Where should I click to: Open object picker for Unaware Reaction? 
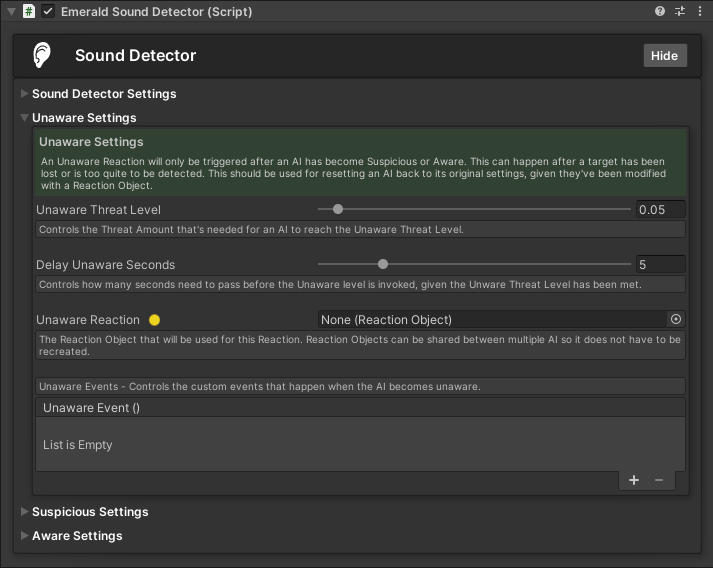click(x=676, y=319)
